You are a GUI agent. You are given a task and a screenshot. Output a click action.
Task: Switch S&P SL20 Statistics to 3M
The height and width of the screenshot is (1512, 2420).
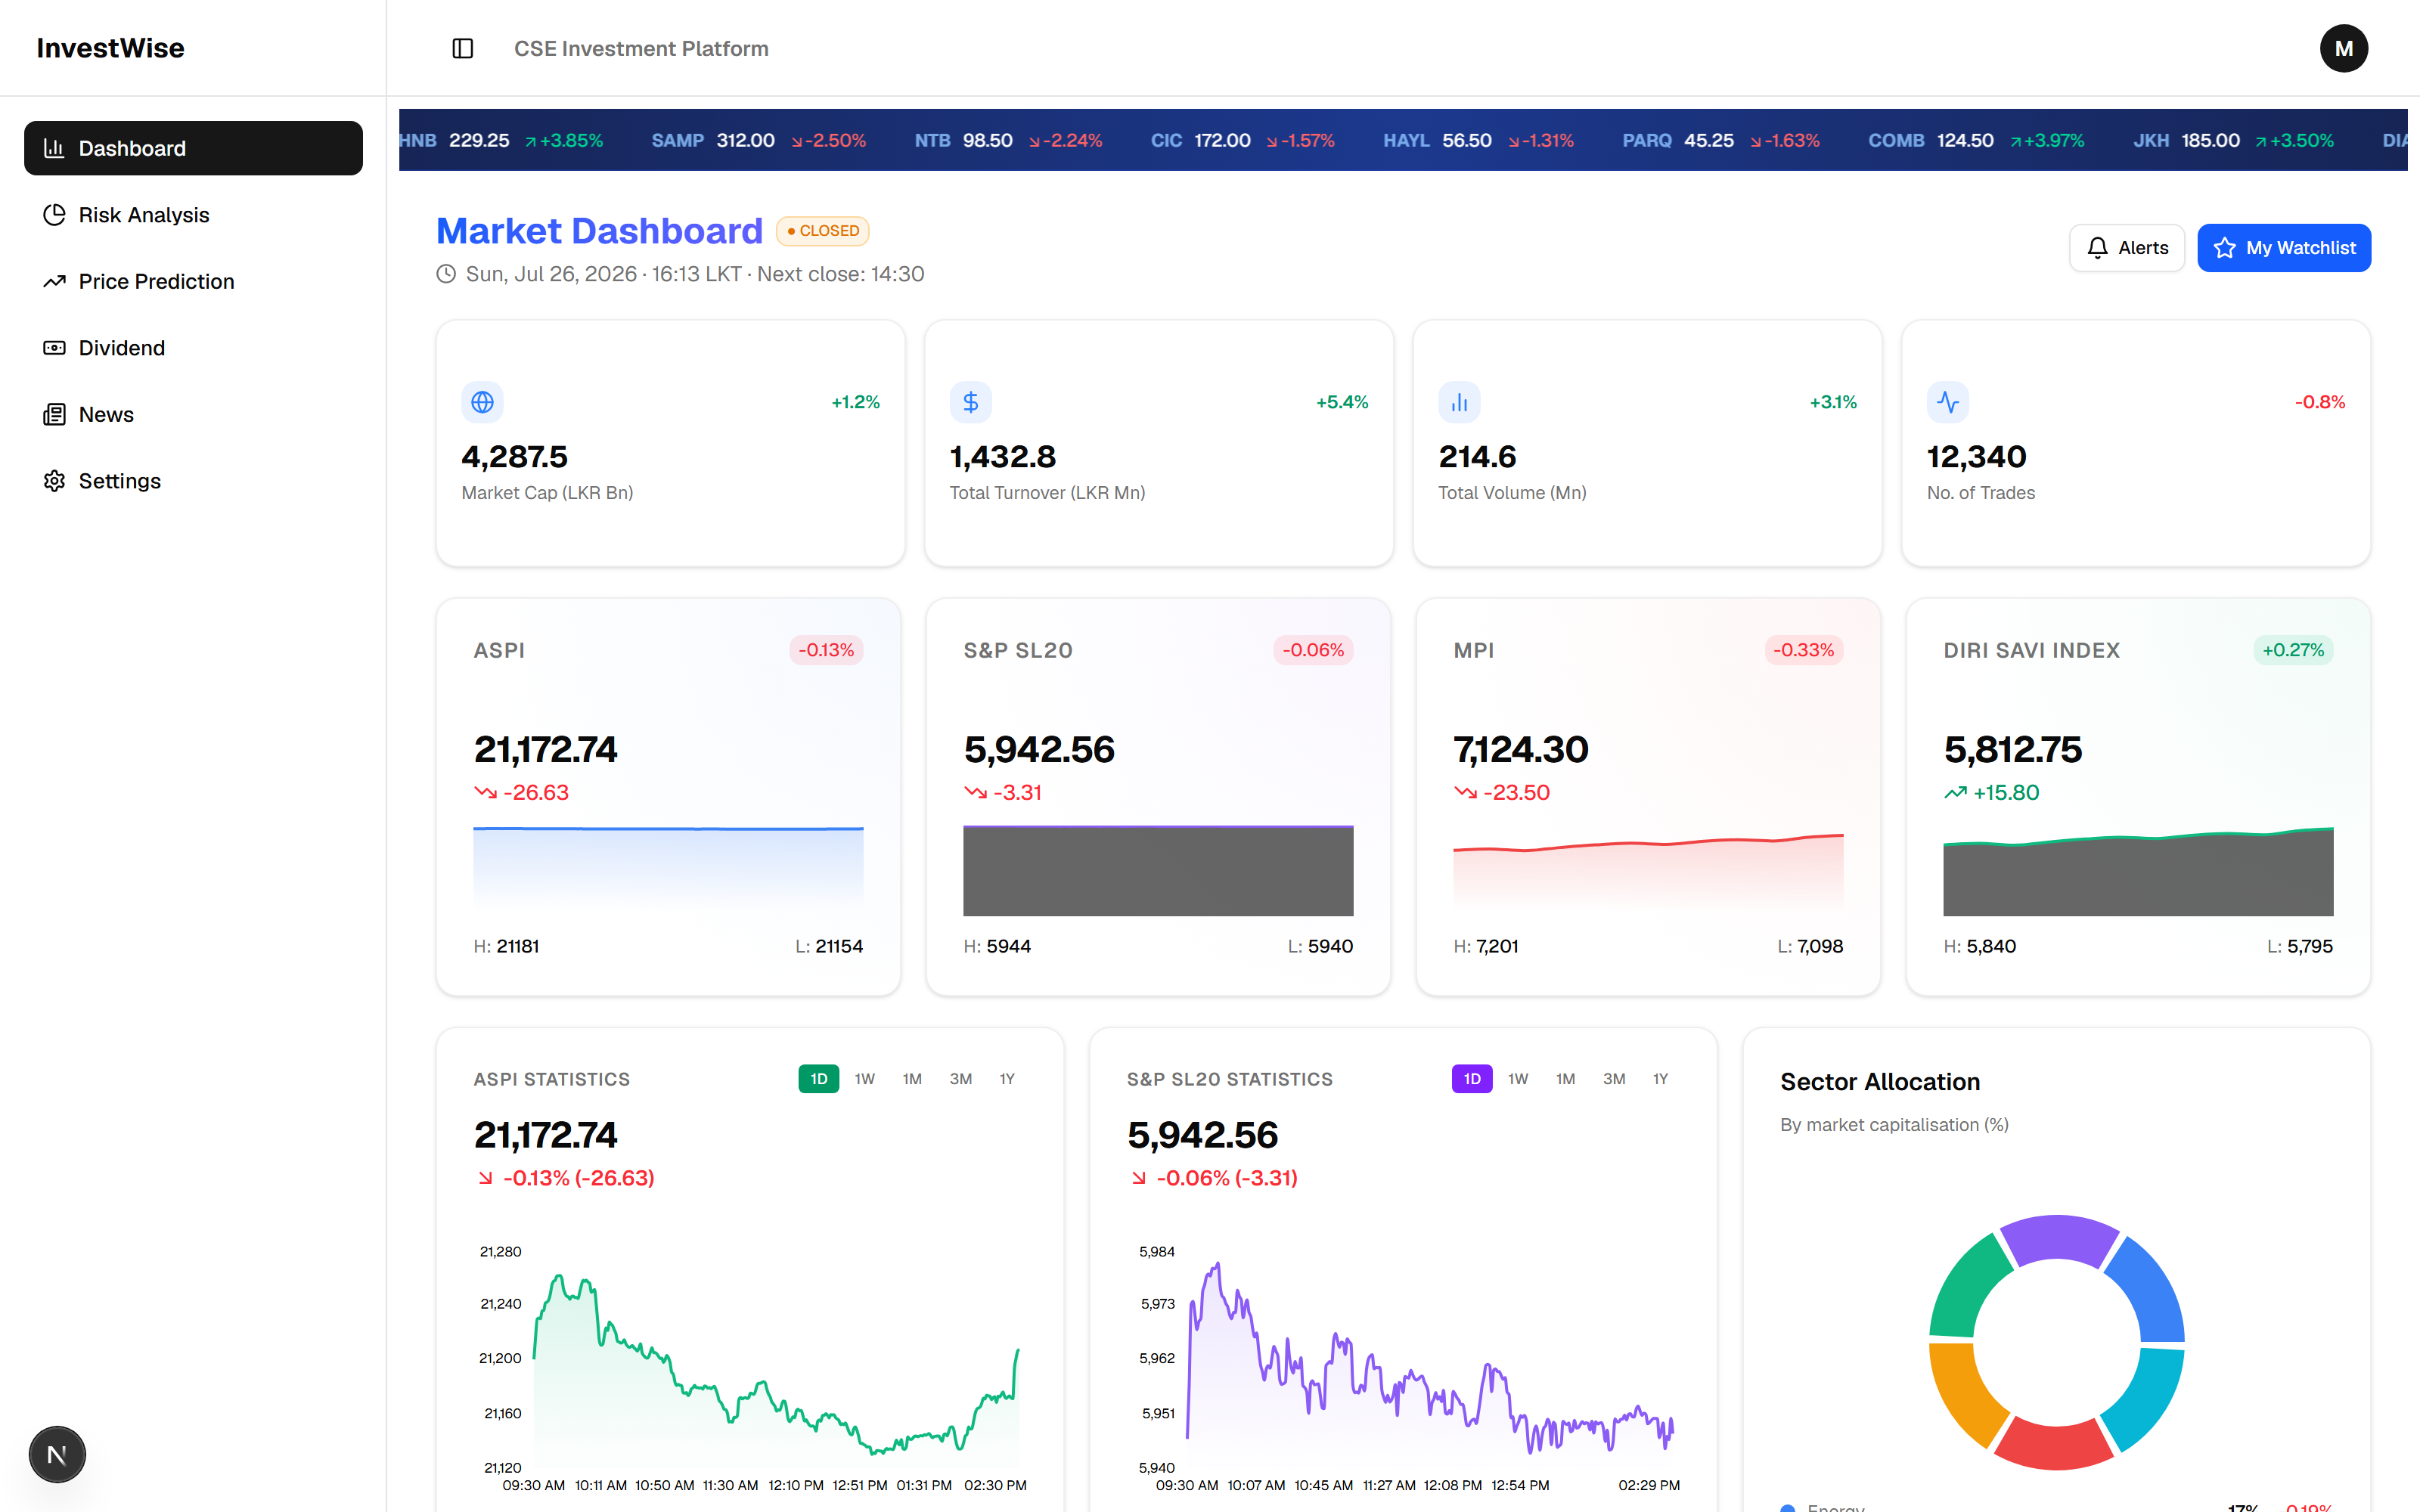tap(1613, 1078)
